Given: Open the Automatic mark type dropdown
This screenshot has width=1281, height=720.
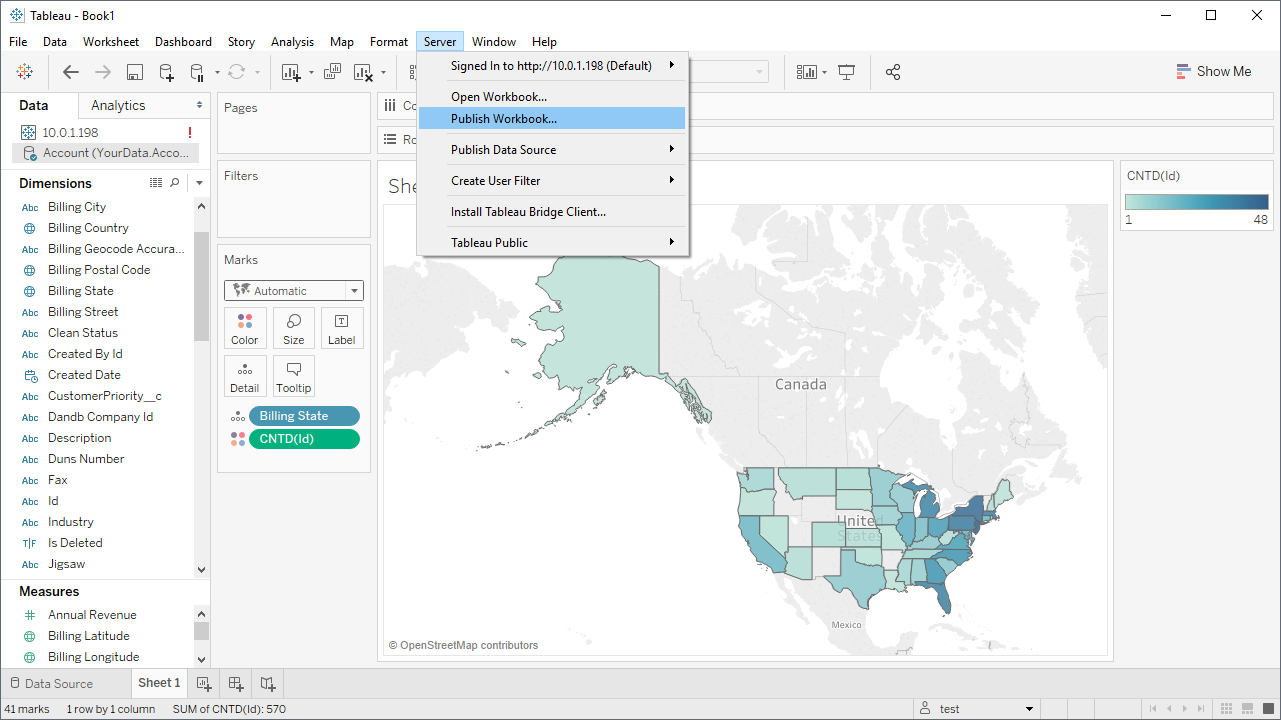Looking at the screenshot, I should pos(294,291).
